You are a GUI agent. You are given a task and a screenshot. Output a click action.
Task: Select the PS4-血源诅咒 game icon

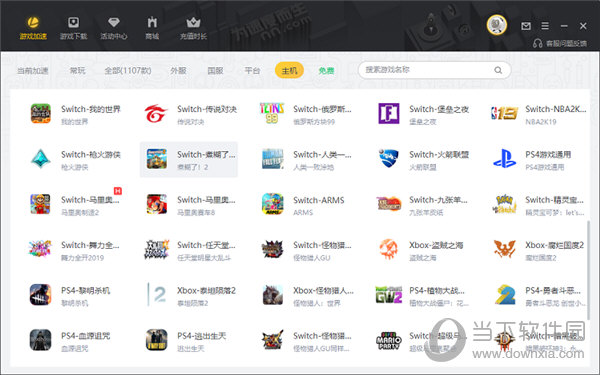point(41,340)
